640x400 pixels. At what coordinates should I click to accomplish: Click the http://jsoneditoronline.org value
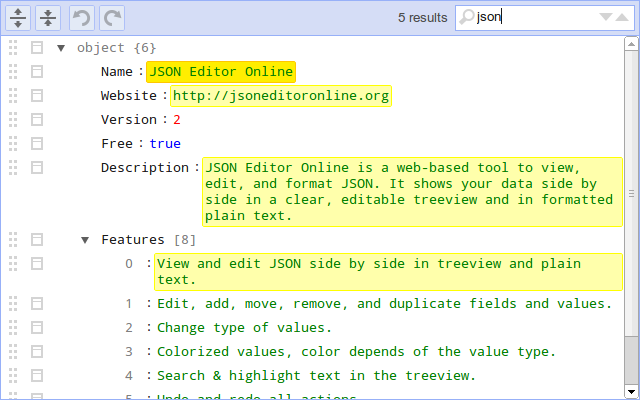281,96
